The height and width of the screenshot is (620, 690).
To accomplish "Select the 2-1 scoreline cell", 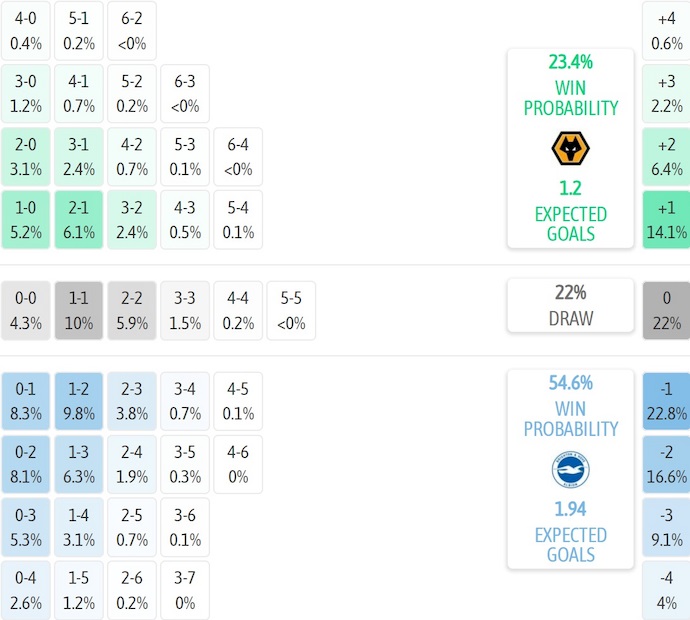I will click(x=78, y=220).
